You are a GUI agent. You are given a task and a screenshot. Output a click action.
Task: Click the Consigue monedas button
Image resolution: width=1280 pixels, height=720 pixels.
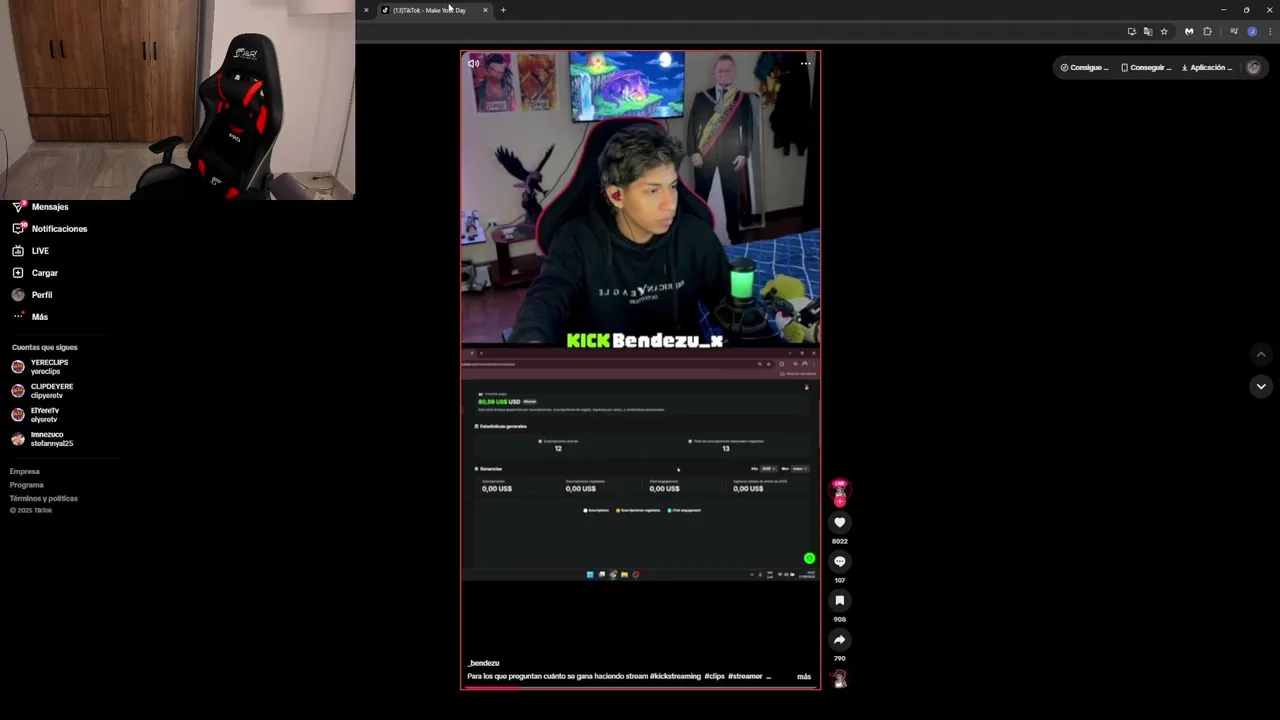(x=1084, y=68)
